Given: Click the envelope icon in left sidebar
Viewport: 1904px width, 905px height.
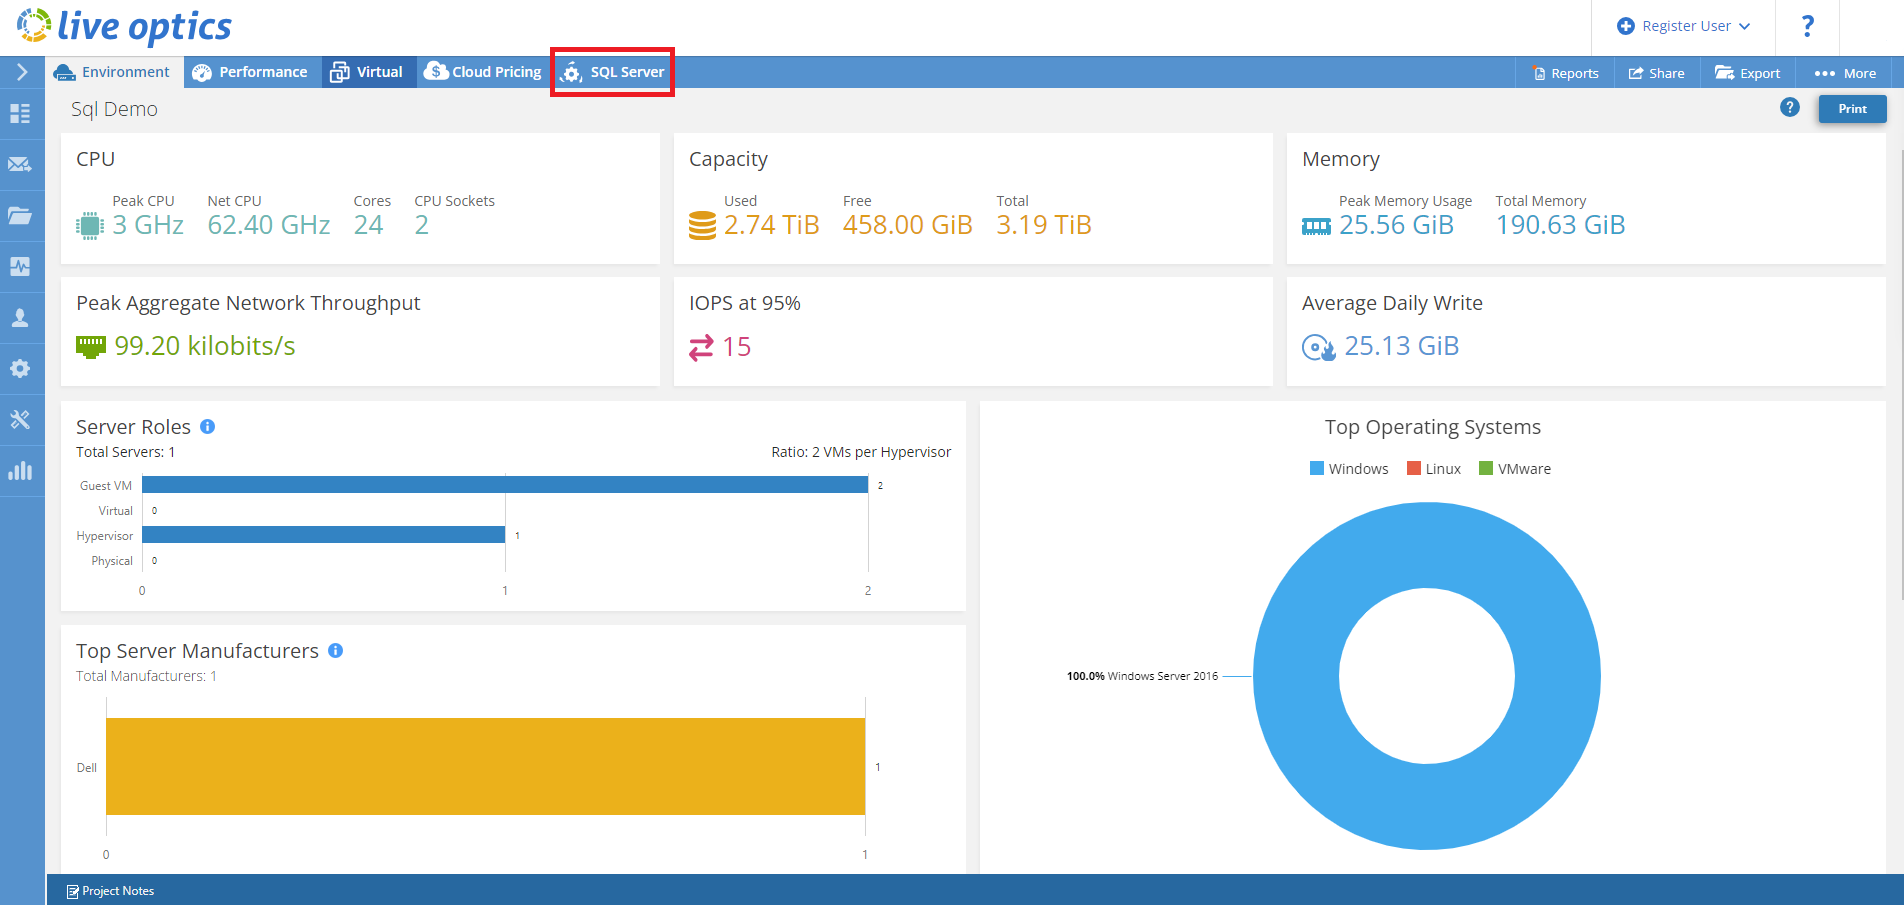Looking at the screenshot, I should (20, 165).
